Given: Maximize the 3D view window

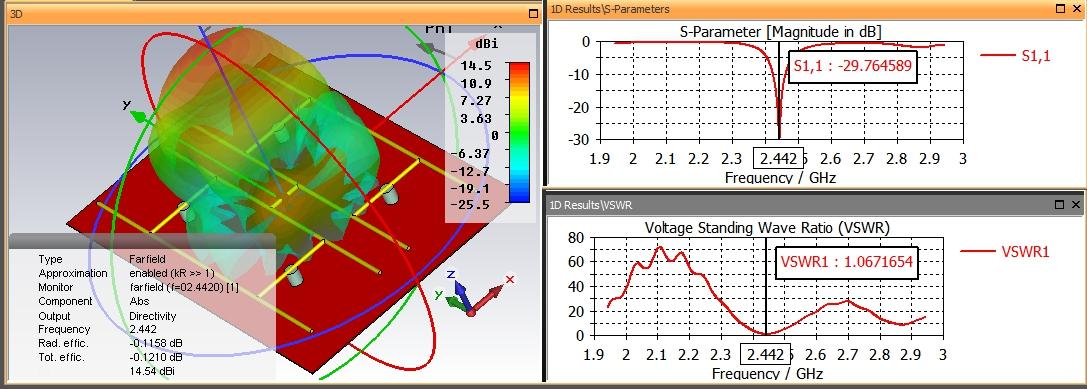Looking at the screenshot, I should coord(533,13).
